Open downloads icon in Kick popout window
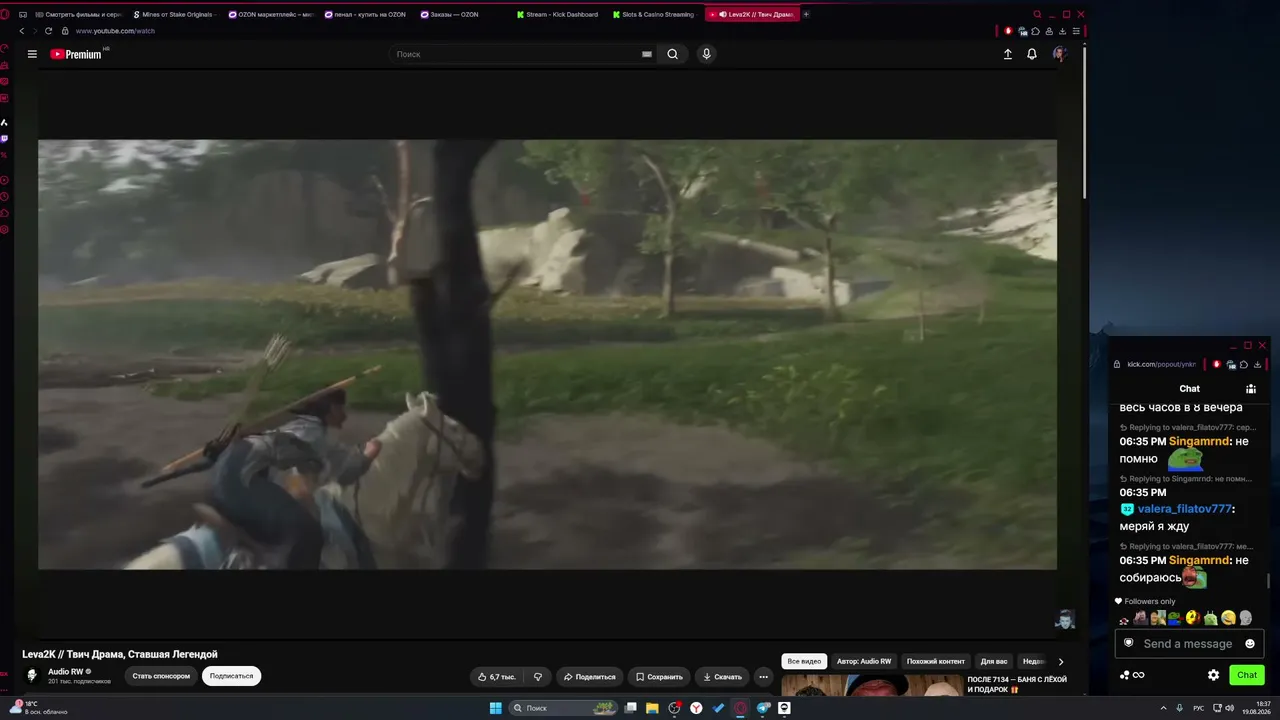The width and height of the screenshot is (1280, 720). [x=1257, y=364]
